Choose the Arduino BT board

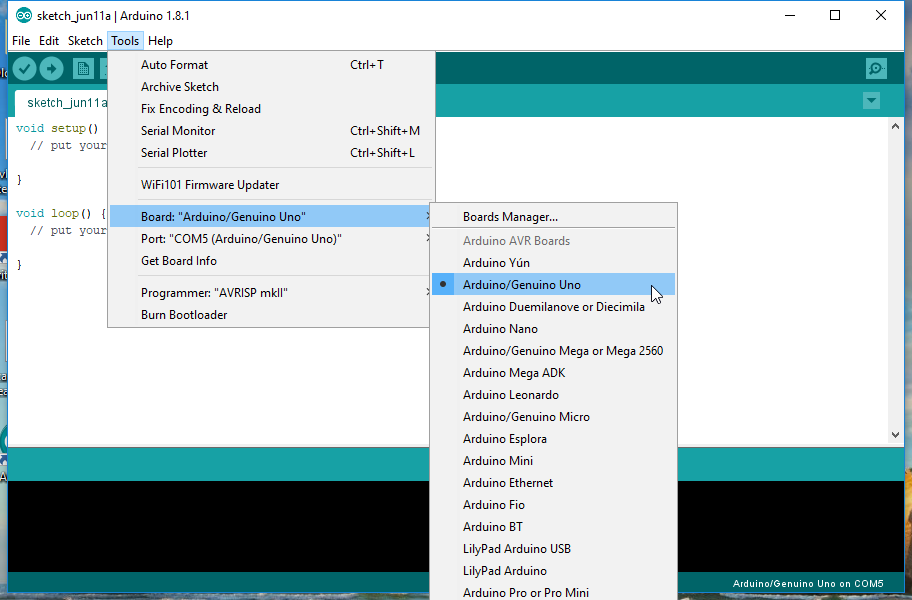point(553,527)
